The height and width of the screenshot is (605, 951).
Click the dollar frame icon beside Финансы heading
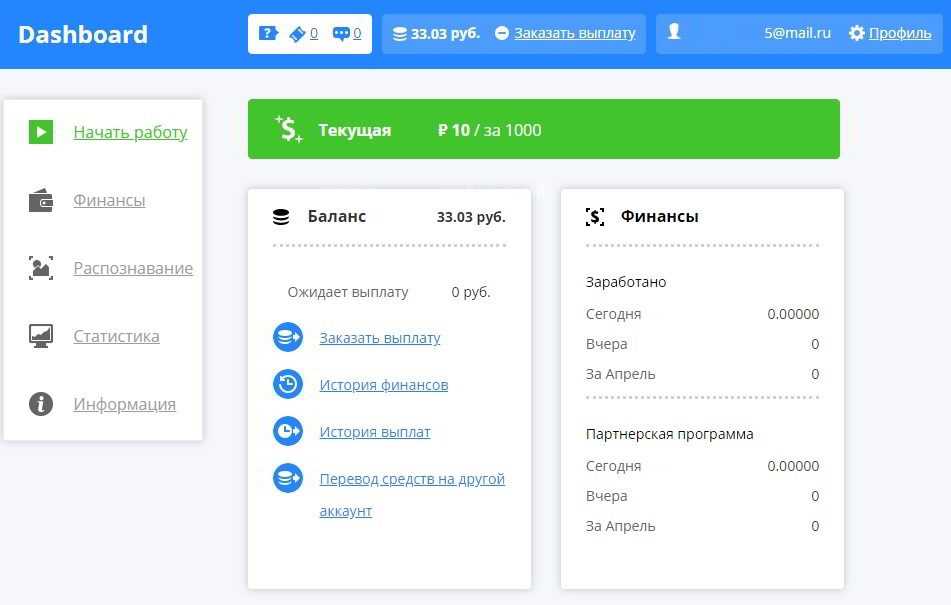pyautogui.click(x=595, y=217)
